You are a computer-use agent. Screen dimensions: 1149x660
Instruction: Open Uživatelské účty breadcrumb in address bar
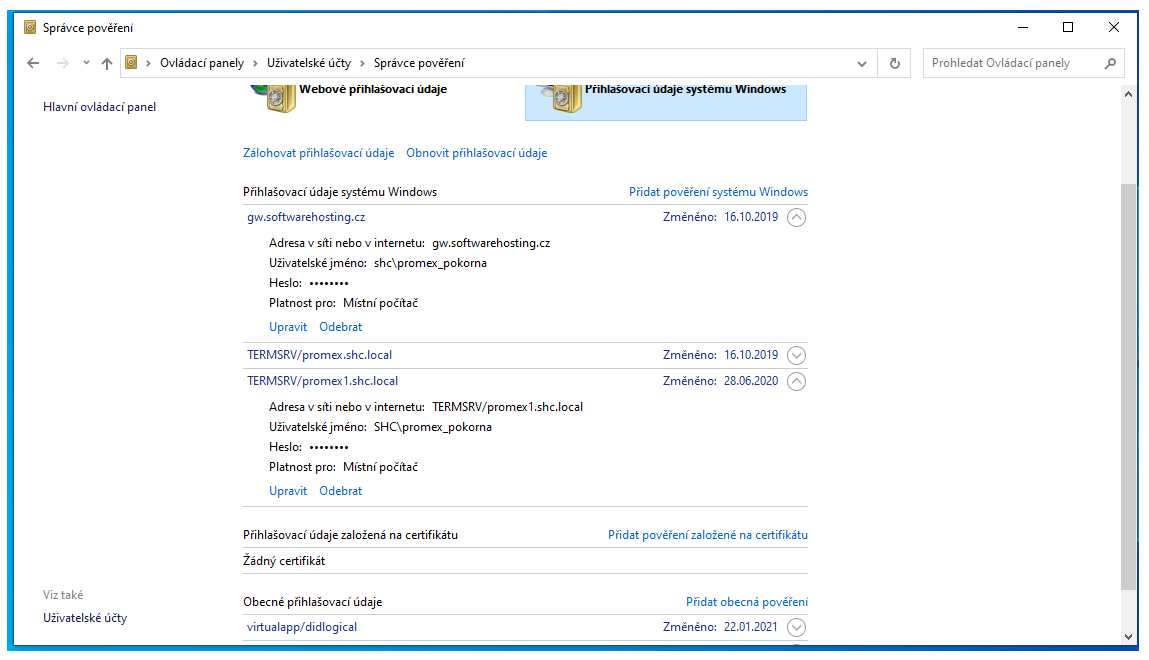pos(308,63)
